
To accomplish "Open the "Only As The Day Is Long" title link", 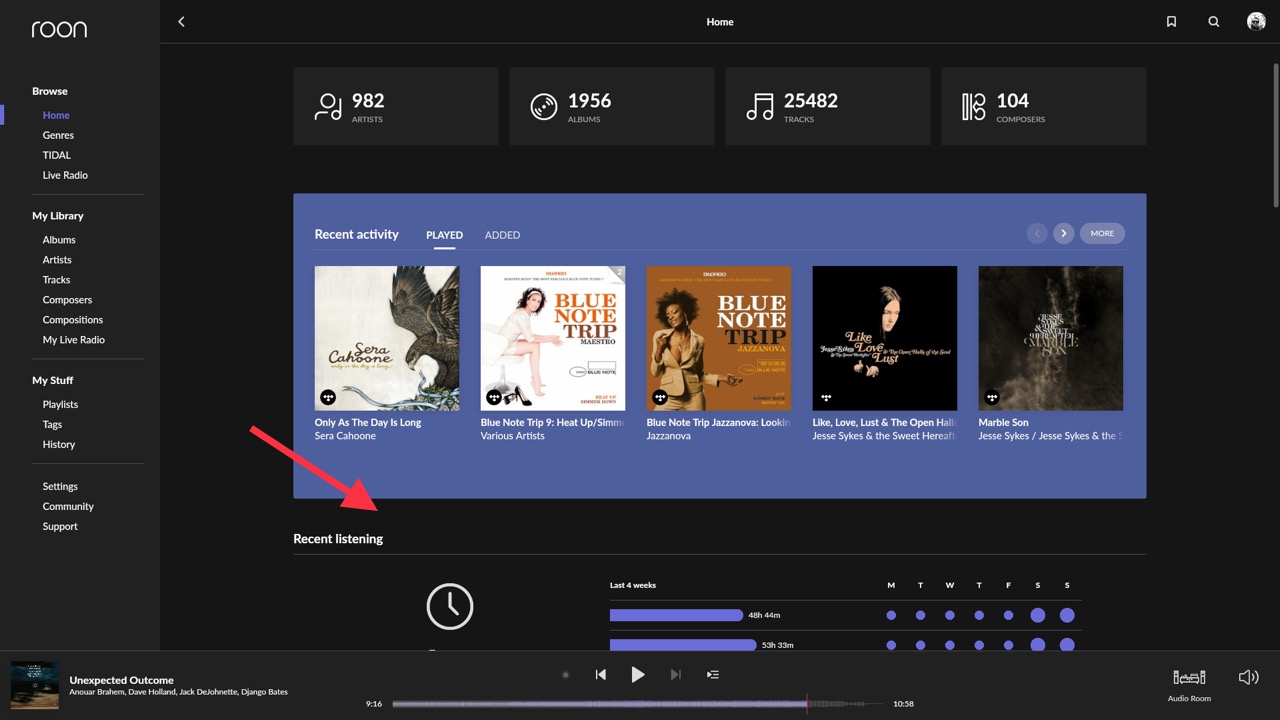I will coord(368,422).
